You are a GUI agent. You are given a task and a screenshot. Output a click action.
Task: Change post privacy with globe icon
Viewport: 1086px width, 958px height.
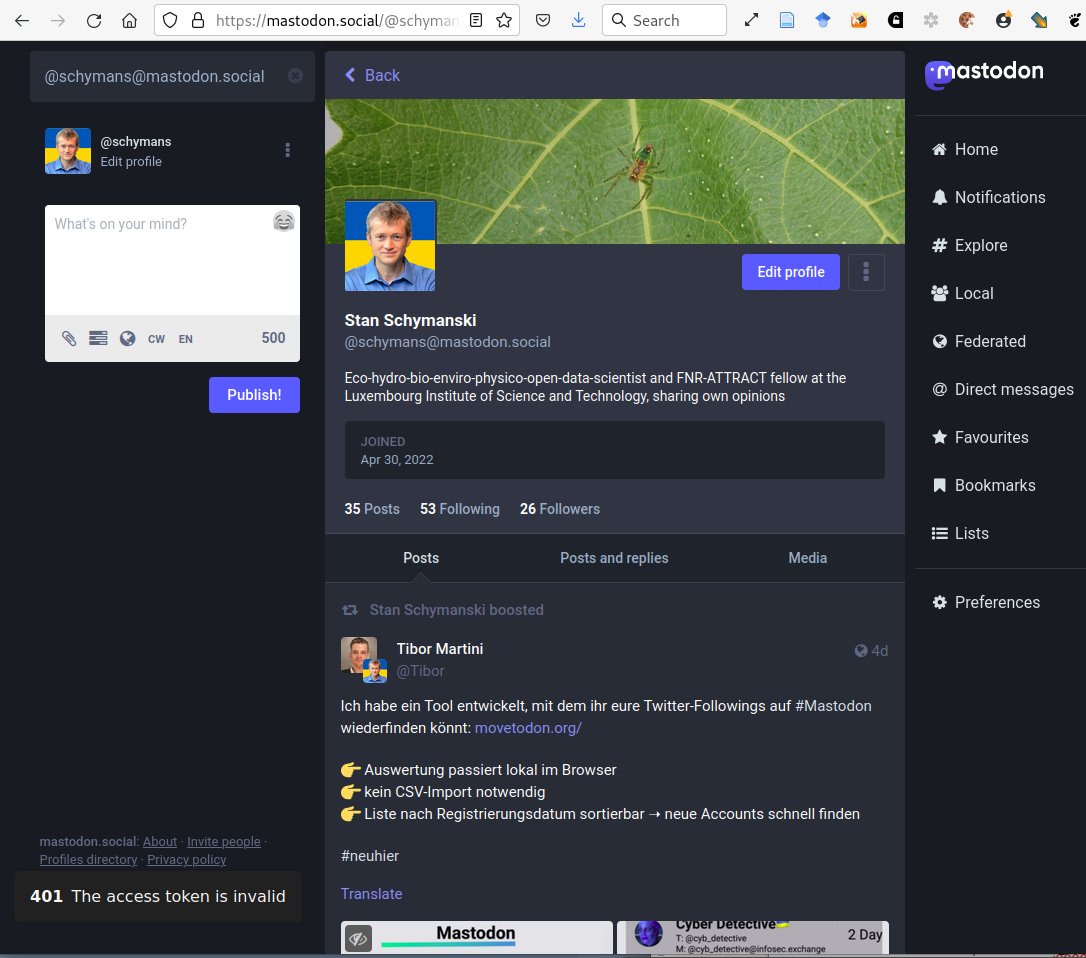(127, 338)
